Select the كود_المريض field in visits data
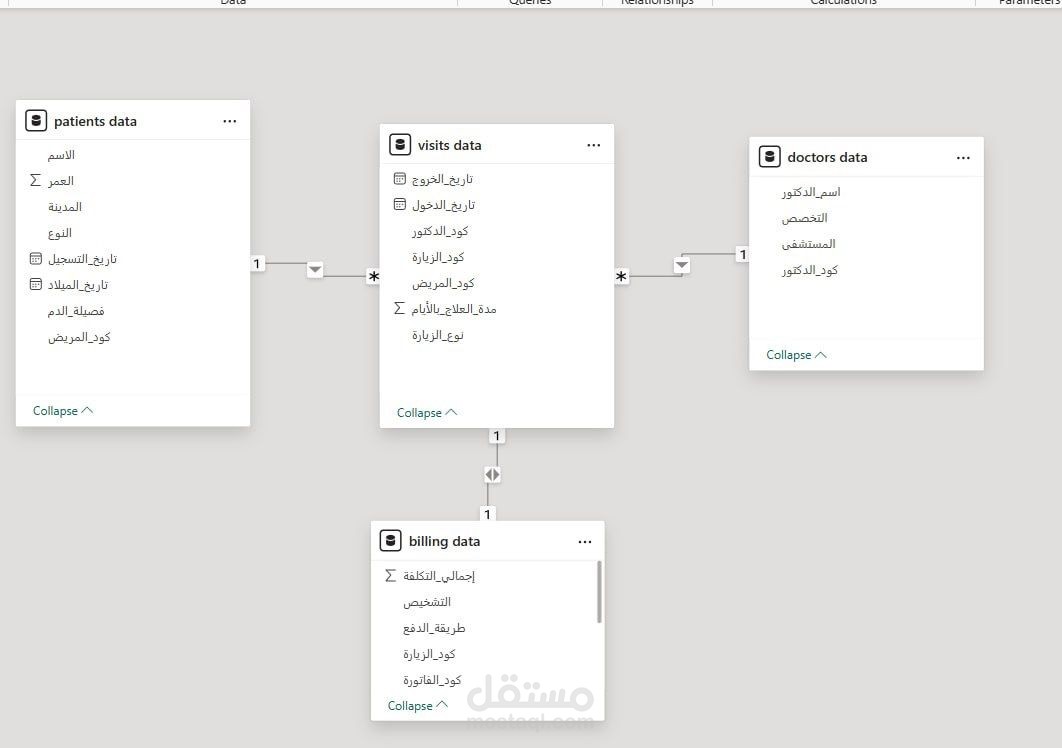 coord(443,283)
